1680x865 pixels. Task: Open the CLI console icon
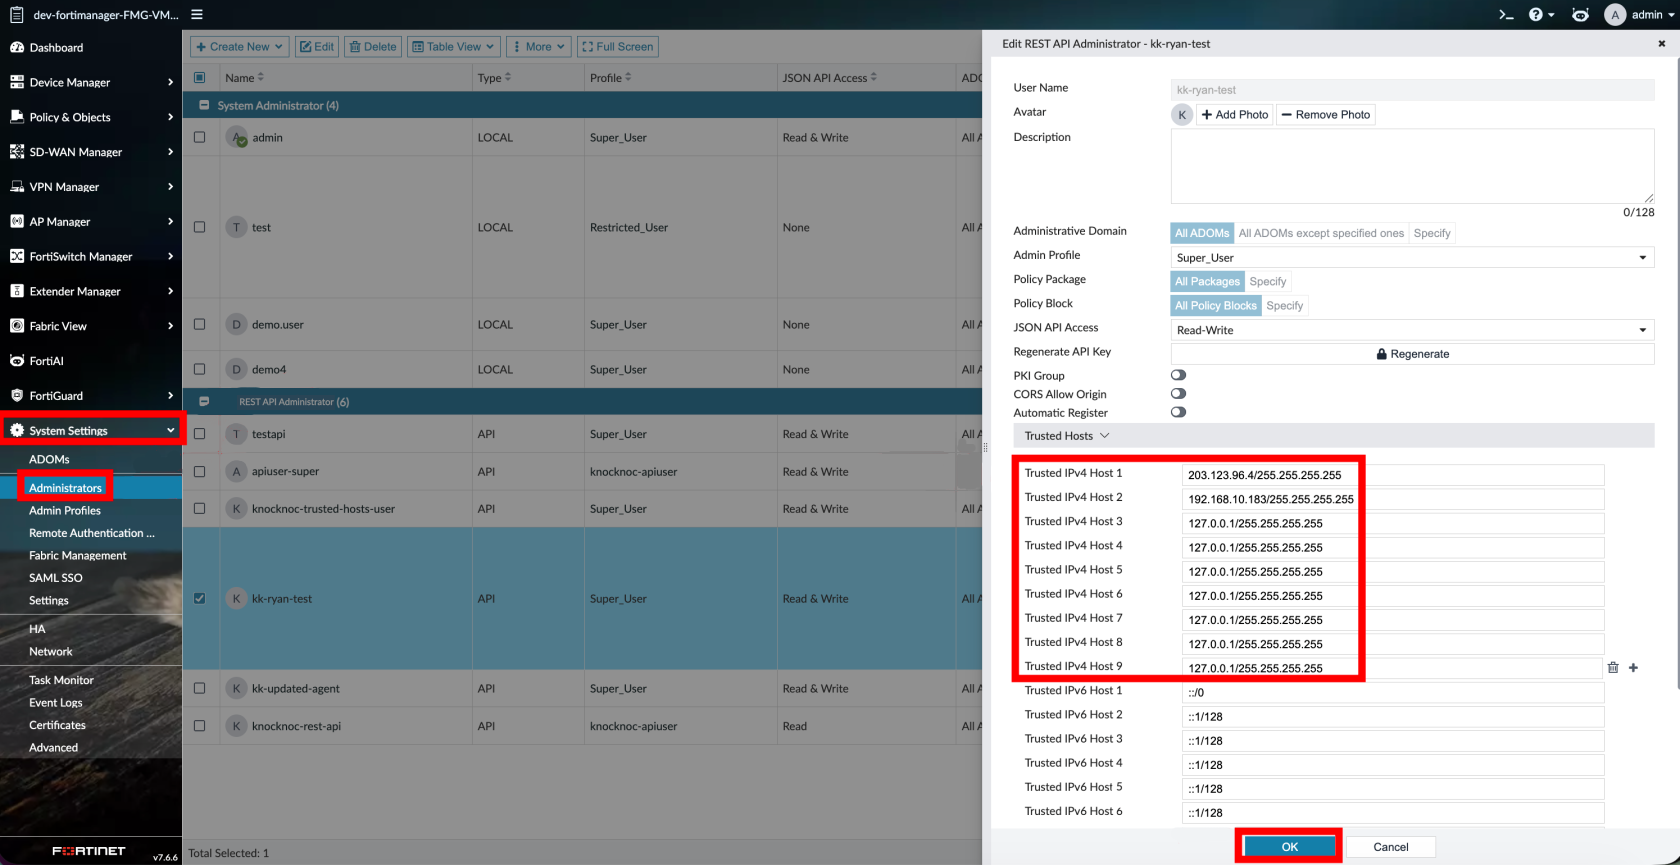click(1506, 15)
